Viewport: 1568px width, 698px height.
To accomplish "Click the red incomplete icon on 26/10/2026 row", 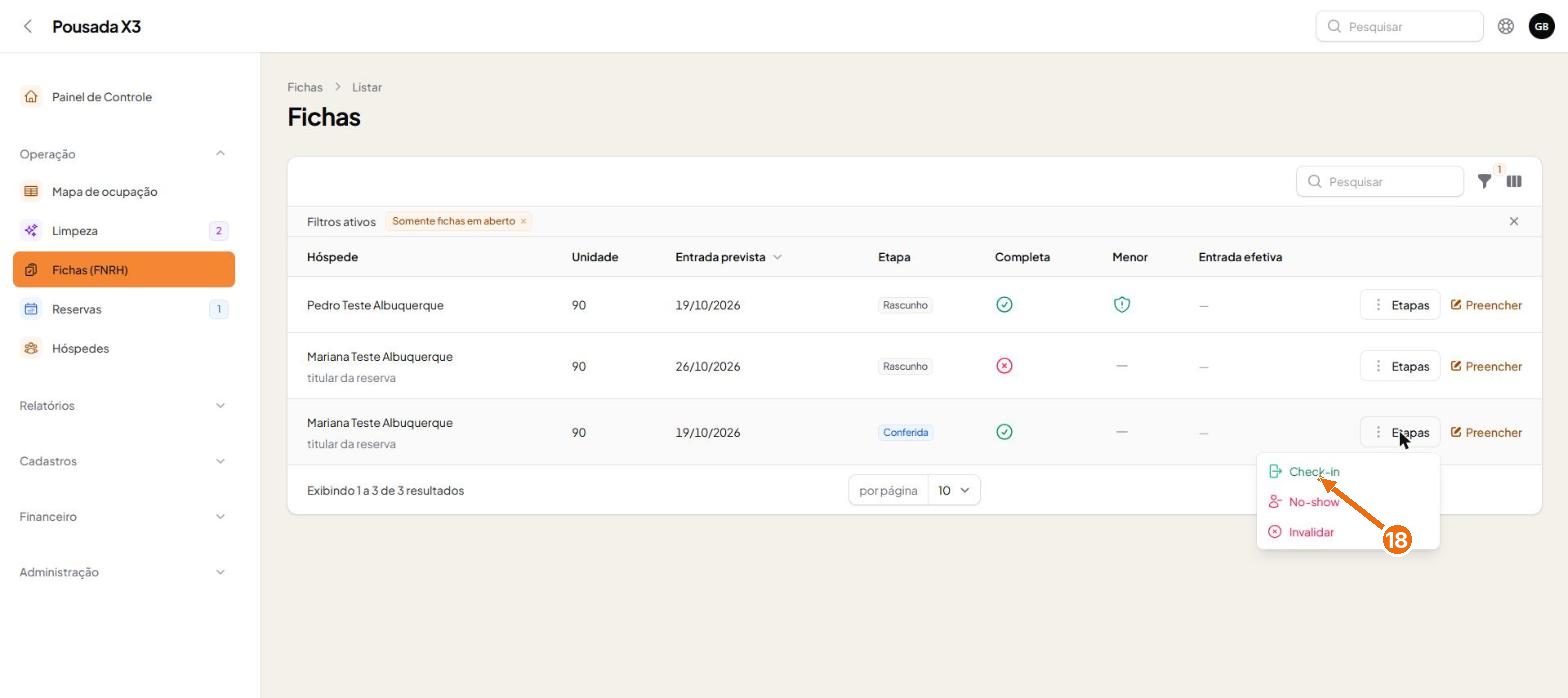I will pos(1004,366).
